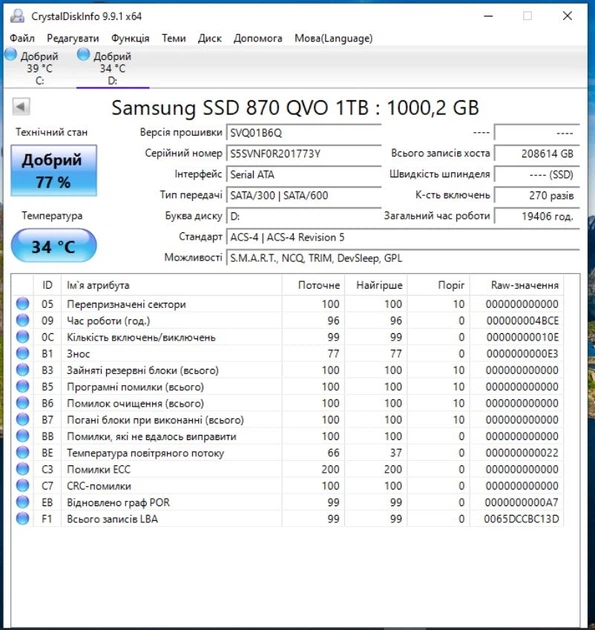Click the transfer mode field SATA/300 | SATA/600

coord(304,195)
